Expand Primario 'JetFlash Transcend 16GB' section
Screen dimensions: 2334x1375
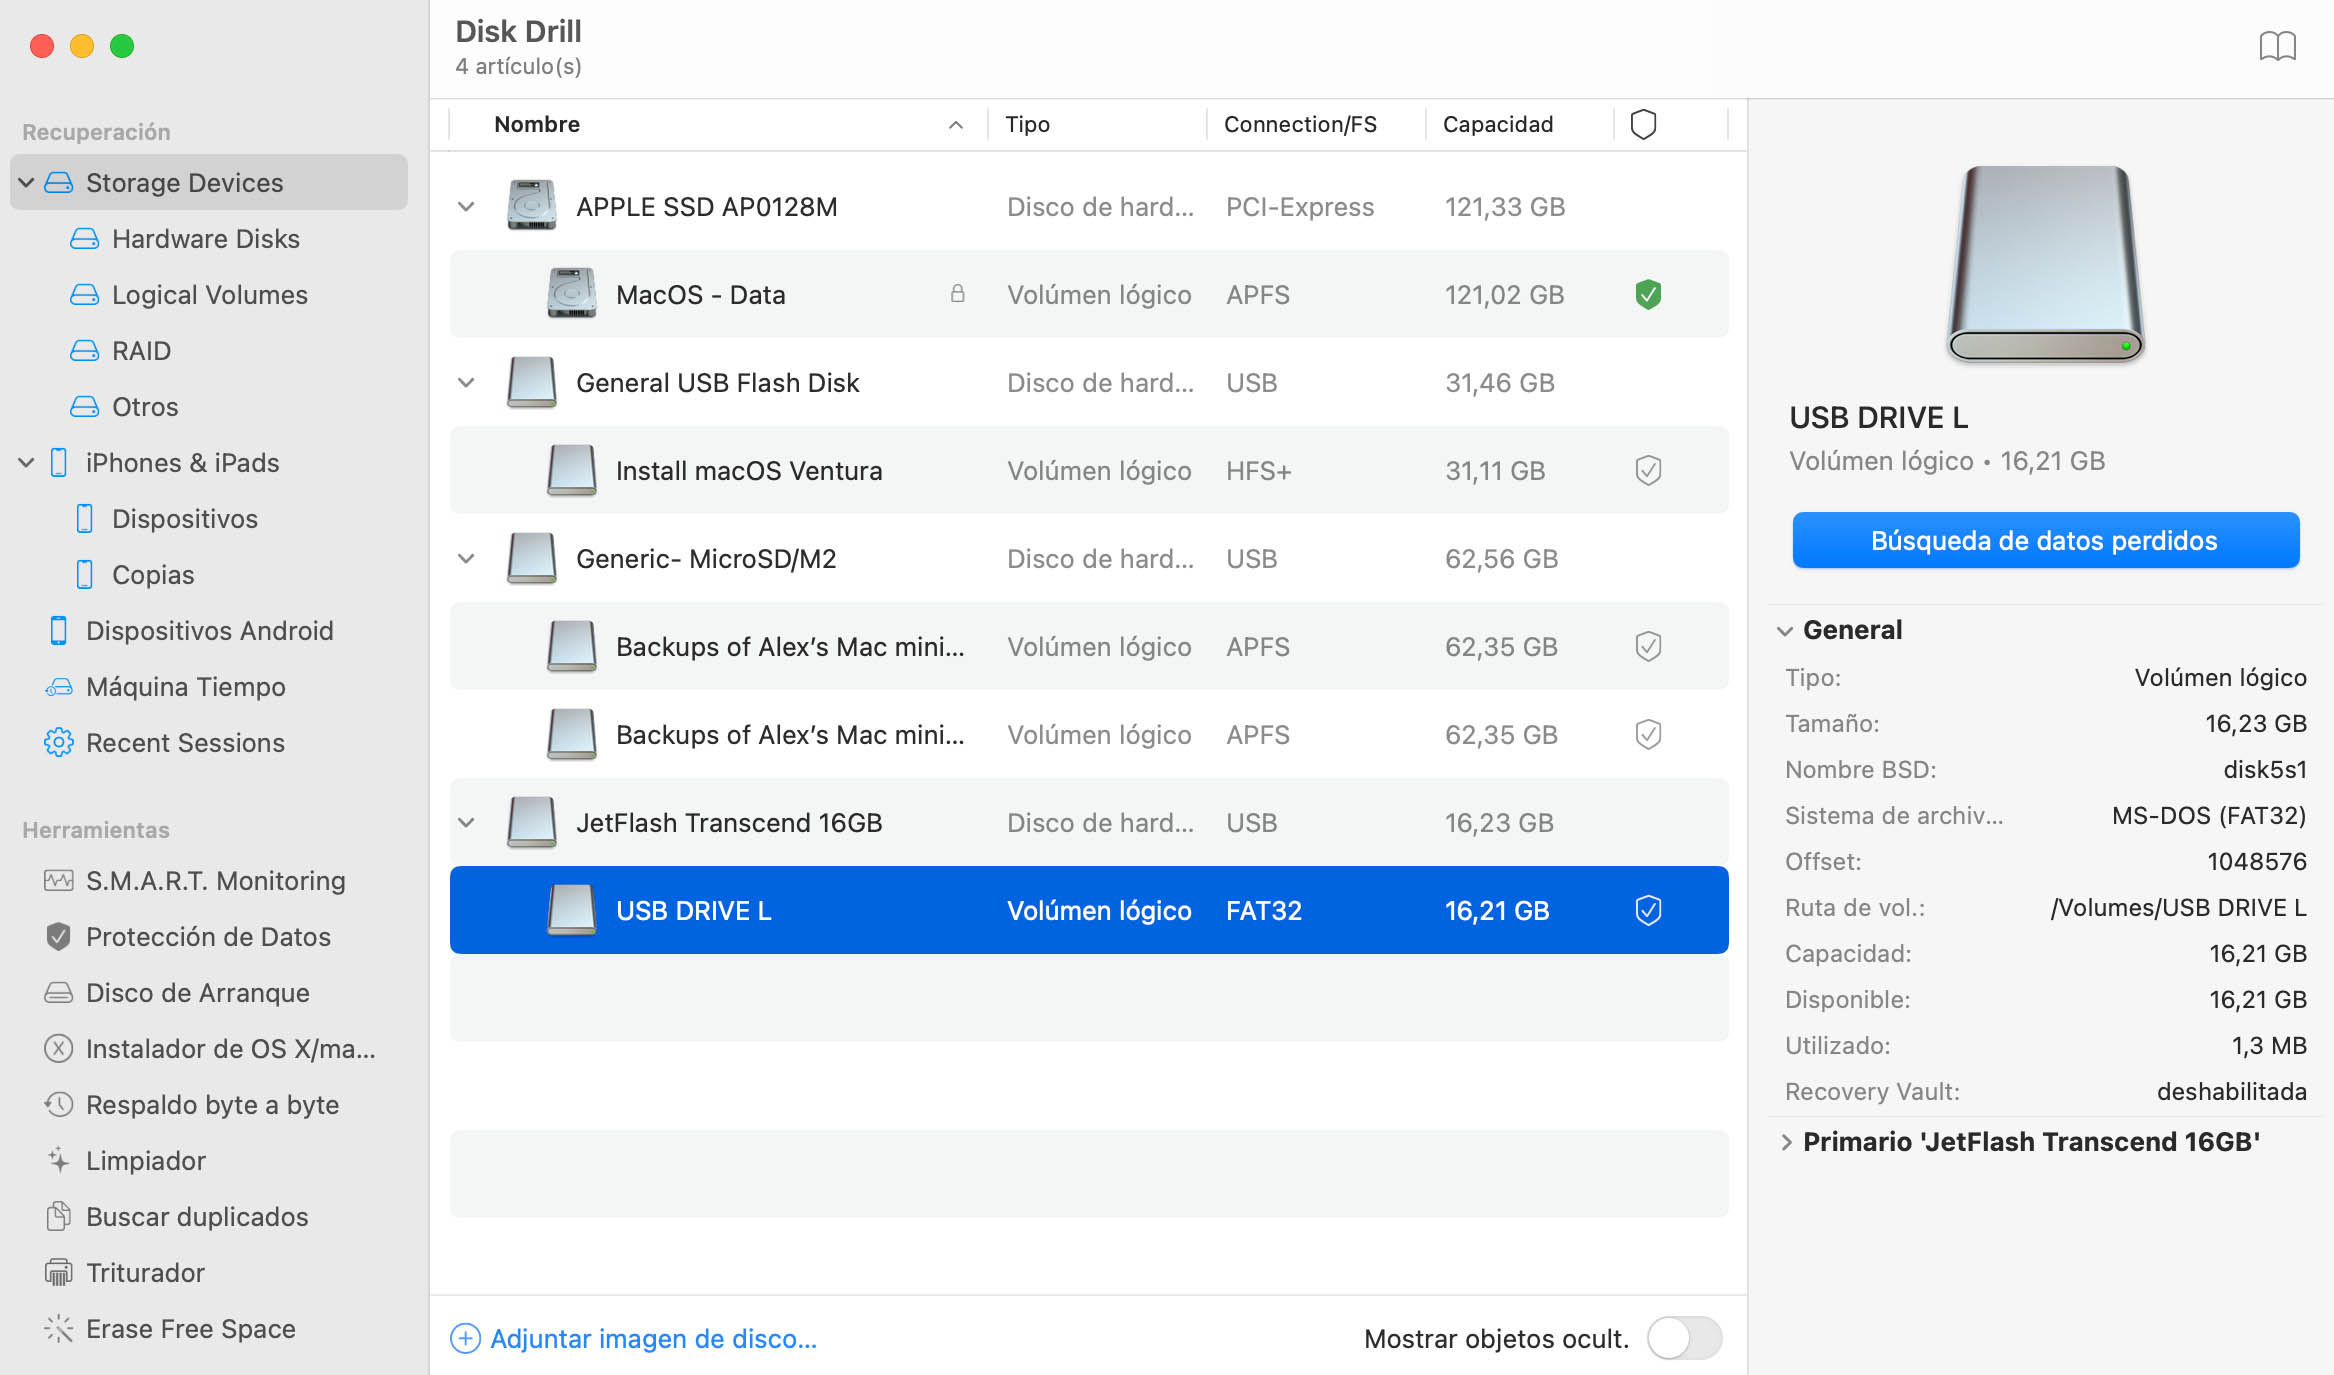[x=1786, y=1142]
